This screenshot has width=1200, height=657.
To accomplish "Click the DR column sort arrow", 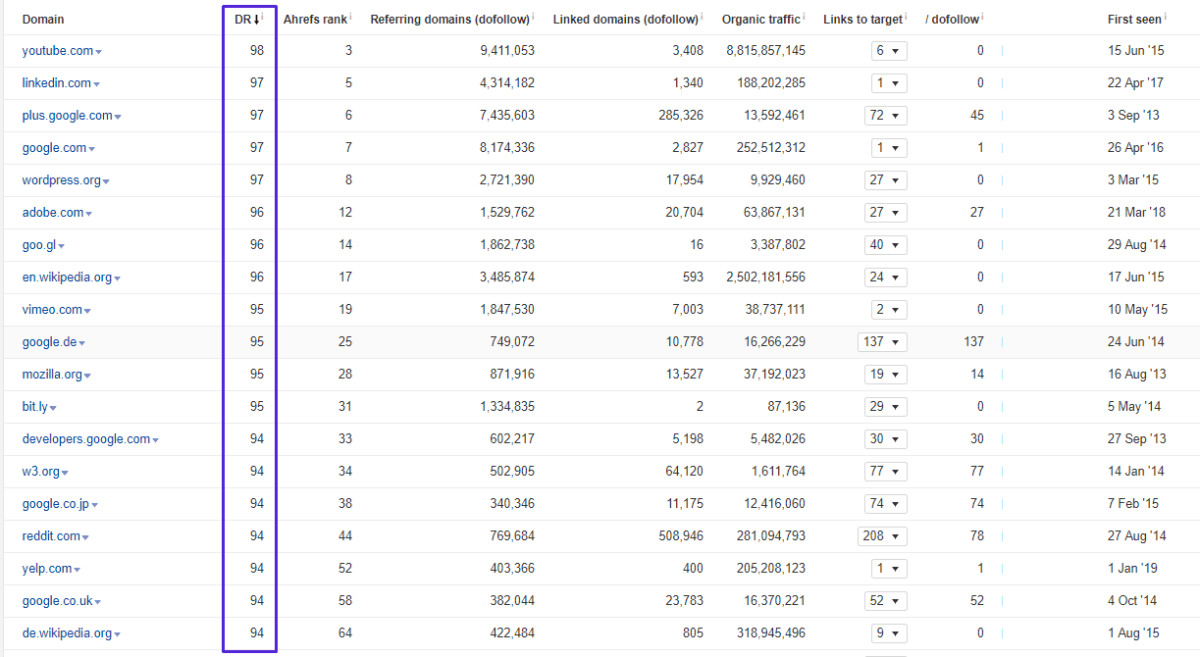I will point(257,19).
